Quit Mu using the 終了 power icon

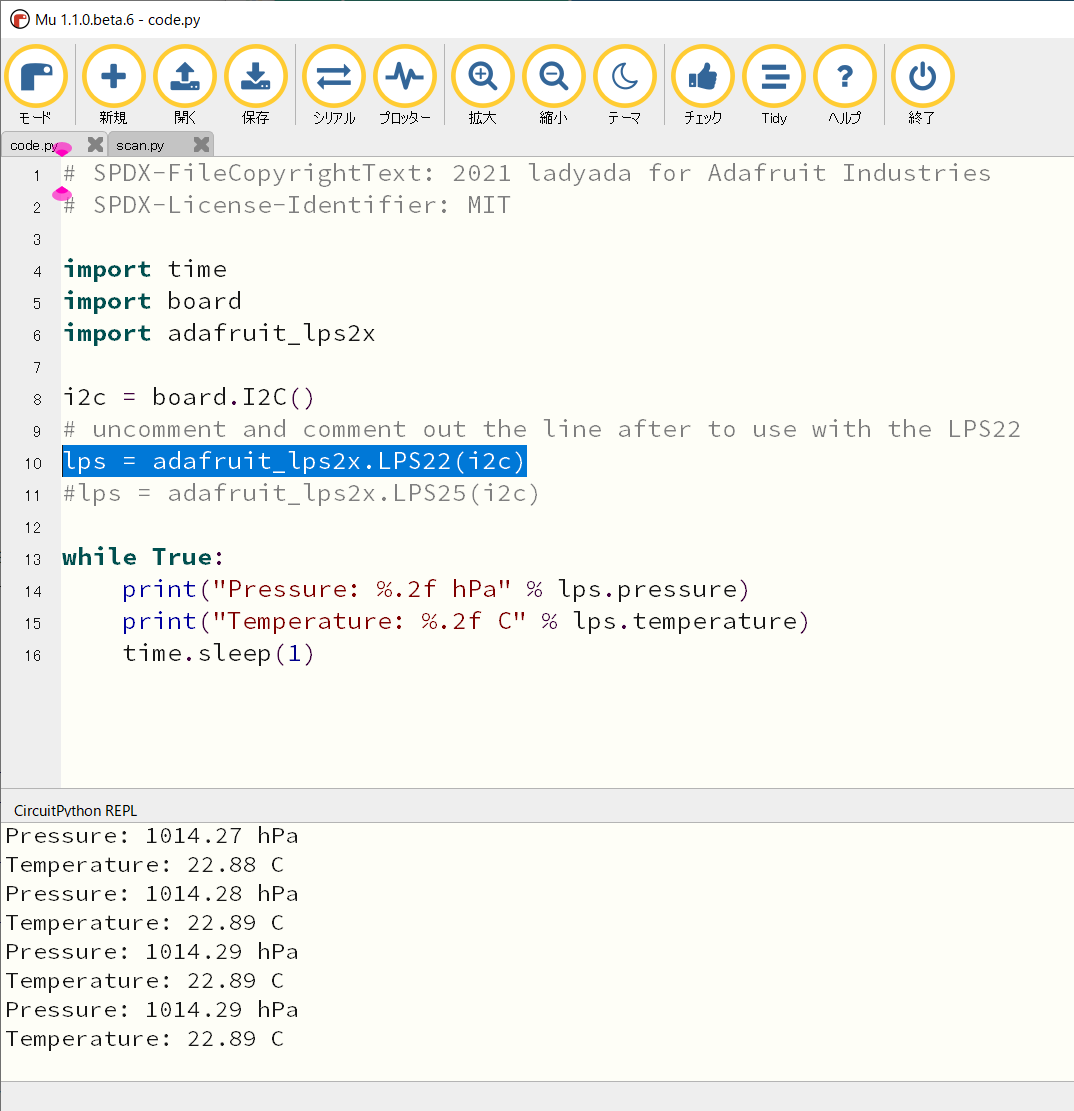[x=921, y=76]
